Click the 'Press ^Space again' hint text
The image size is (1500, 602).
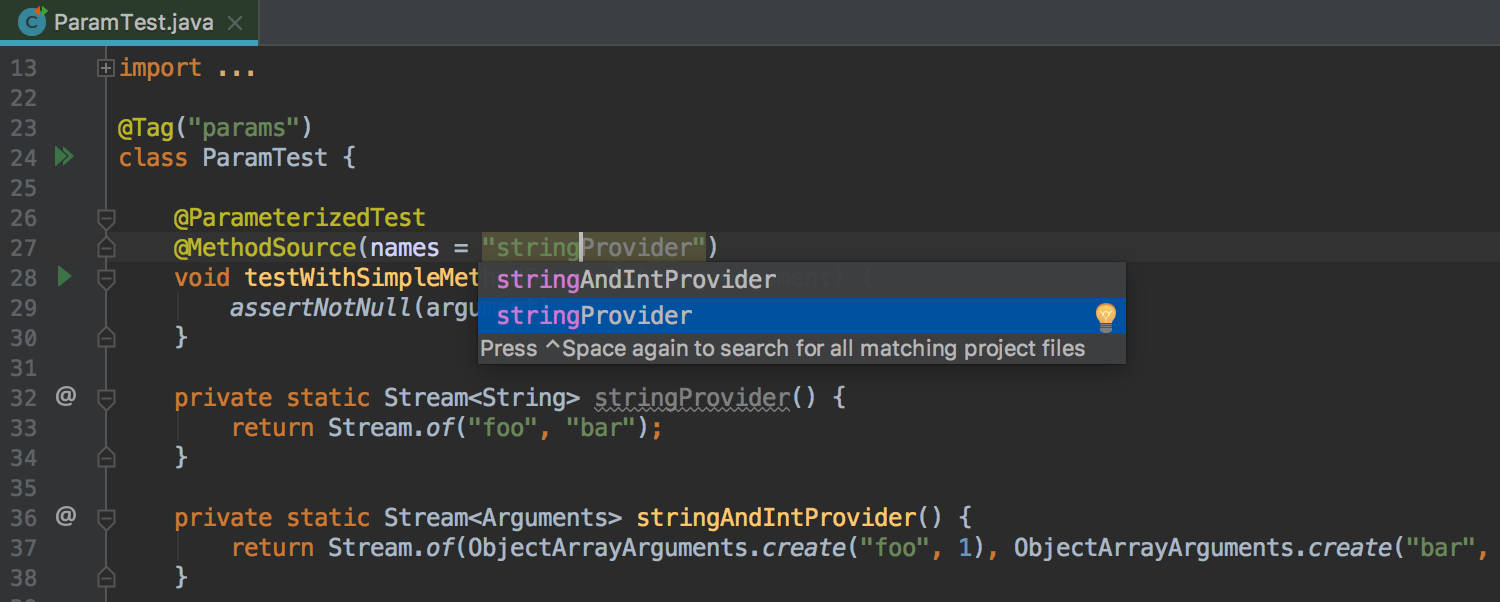(782, 349)
